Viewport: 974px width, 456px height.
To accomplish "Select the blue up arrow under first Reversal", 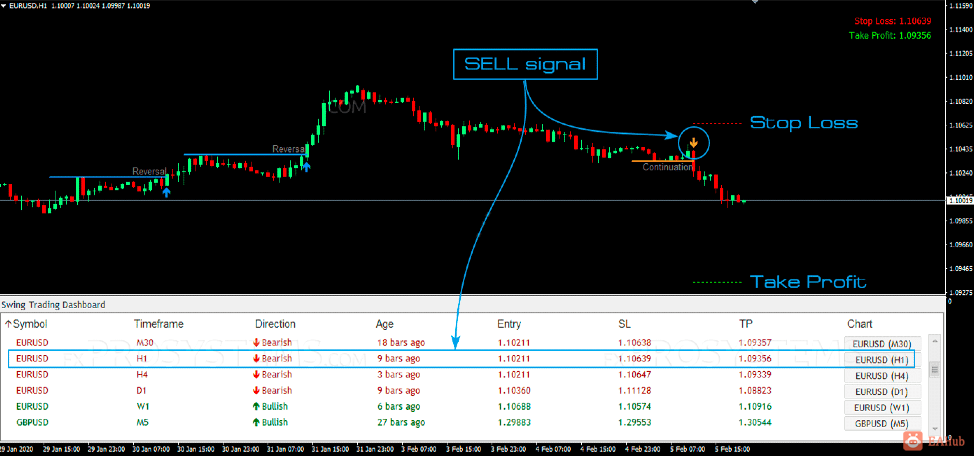I will point(166,193).
